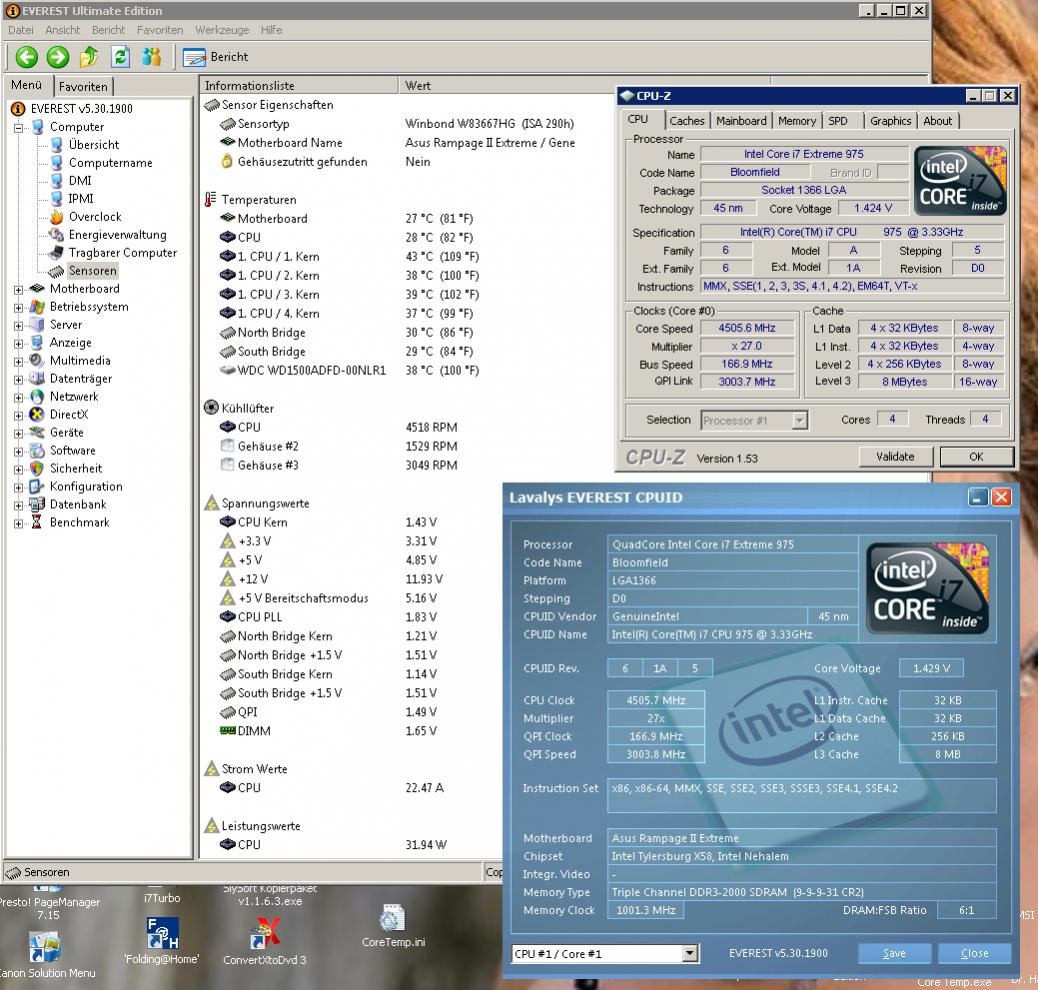The width and height of the screenshot is (1038, 990).
Task: Open the CoreTemp.ini desktop file
Action: coord(393,925)
